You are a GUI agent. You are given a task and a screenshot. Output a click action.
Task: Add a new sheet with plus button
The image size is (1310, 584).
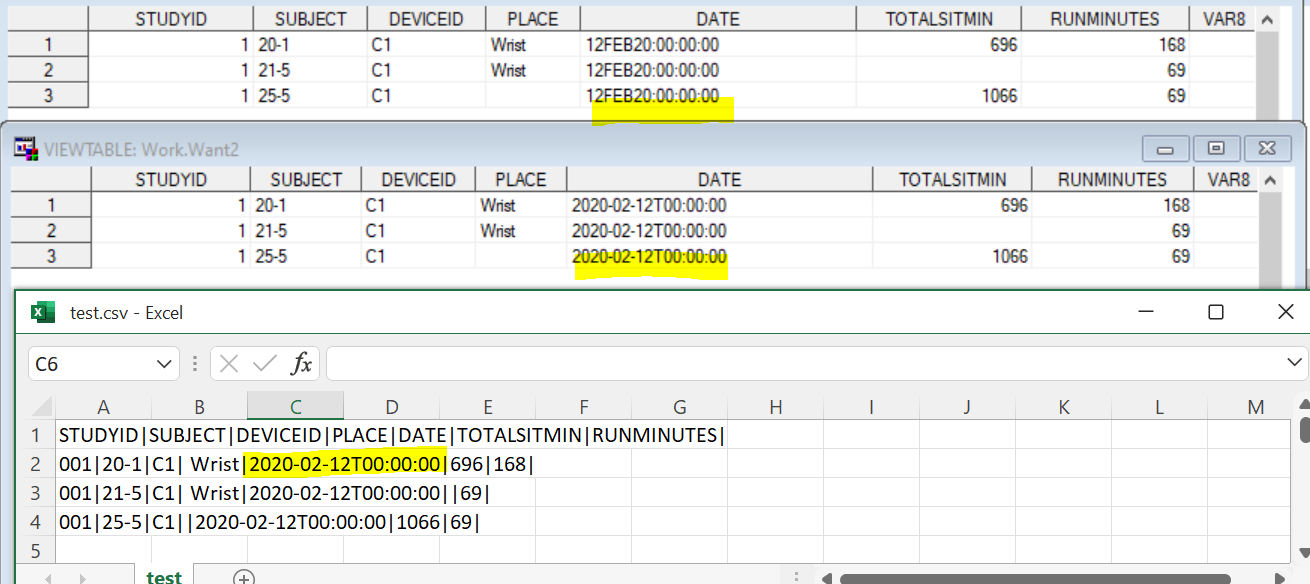[x=244, y=577]
